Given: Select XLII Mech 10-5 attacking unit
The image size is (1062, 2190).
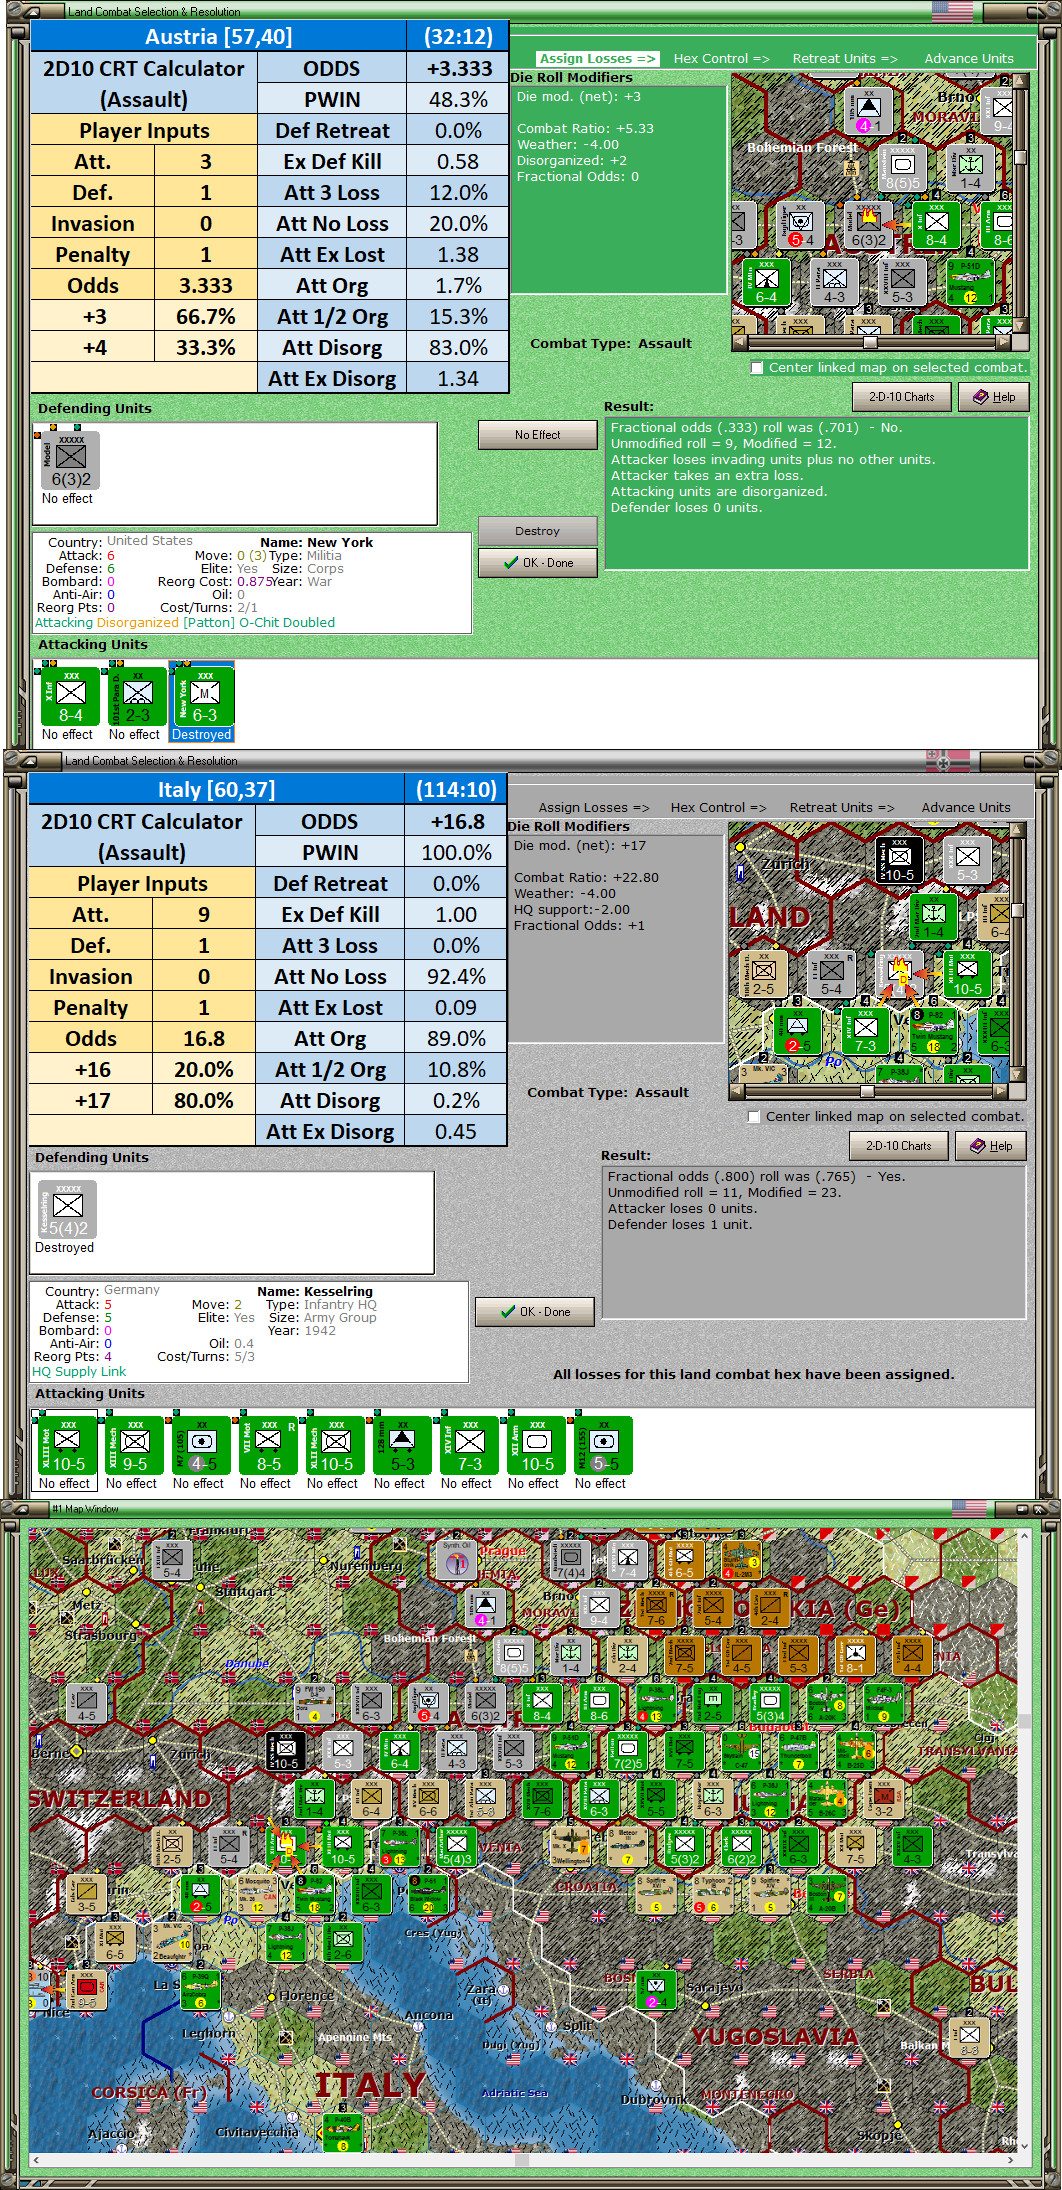Looking at the screenshot, I should [335, 1445].
